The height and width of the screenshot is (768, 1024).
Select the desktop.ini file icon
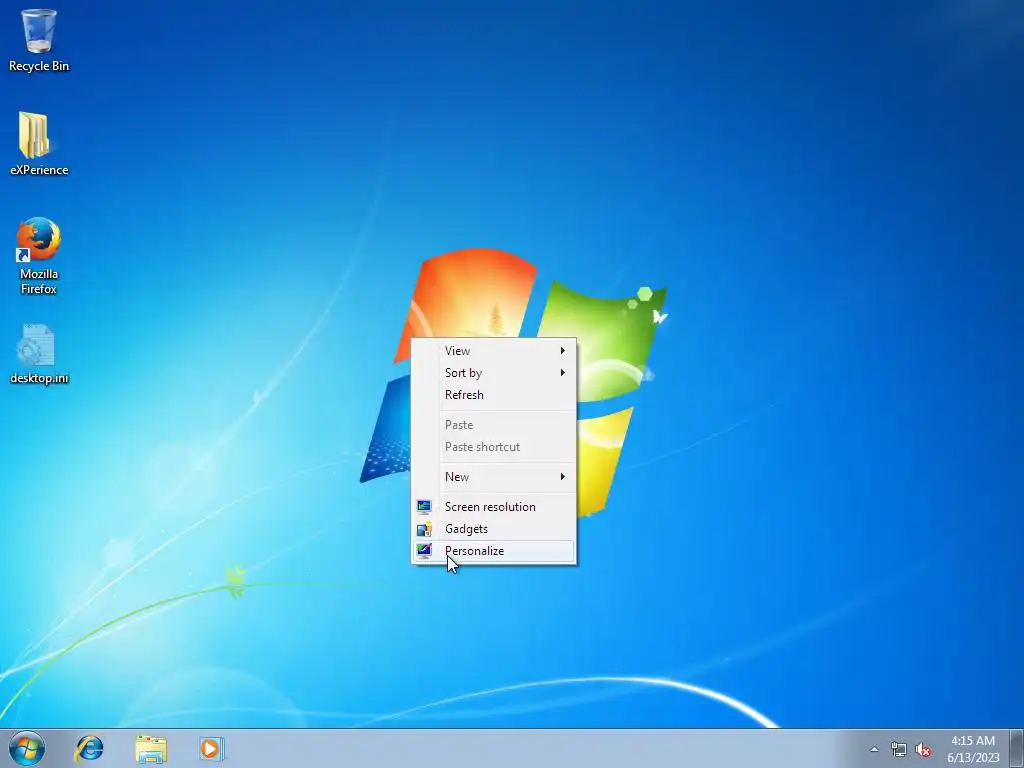(x=39, y=354)
